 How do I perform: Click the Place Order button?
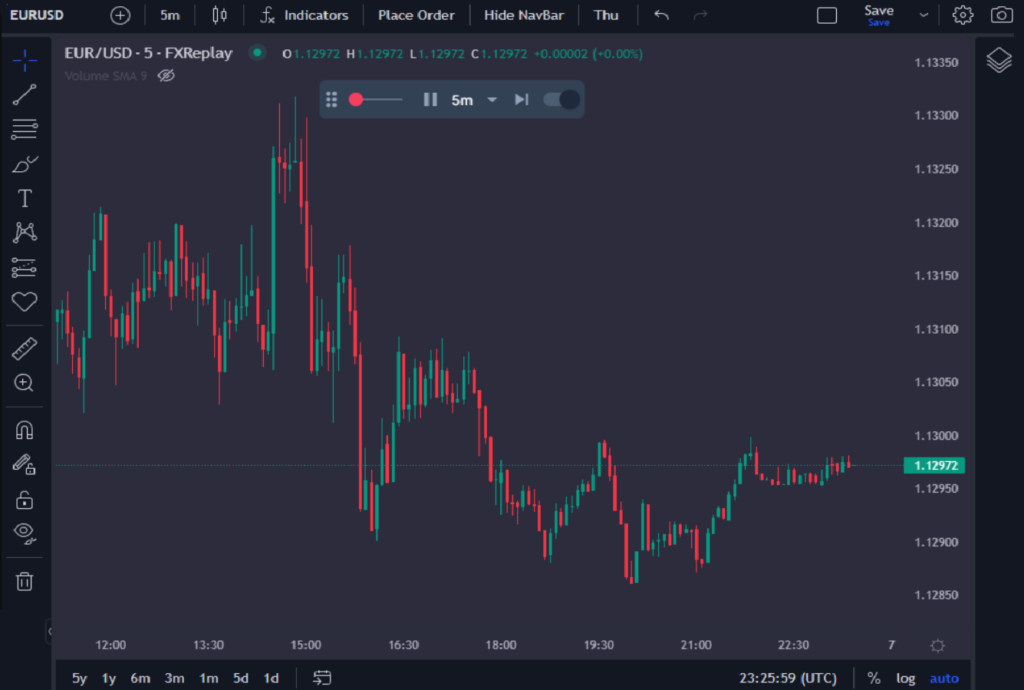(416, 15)
